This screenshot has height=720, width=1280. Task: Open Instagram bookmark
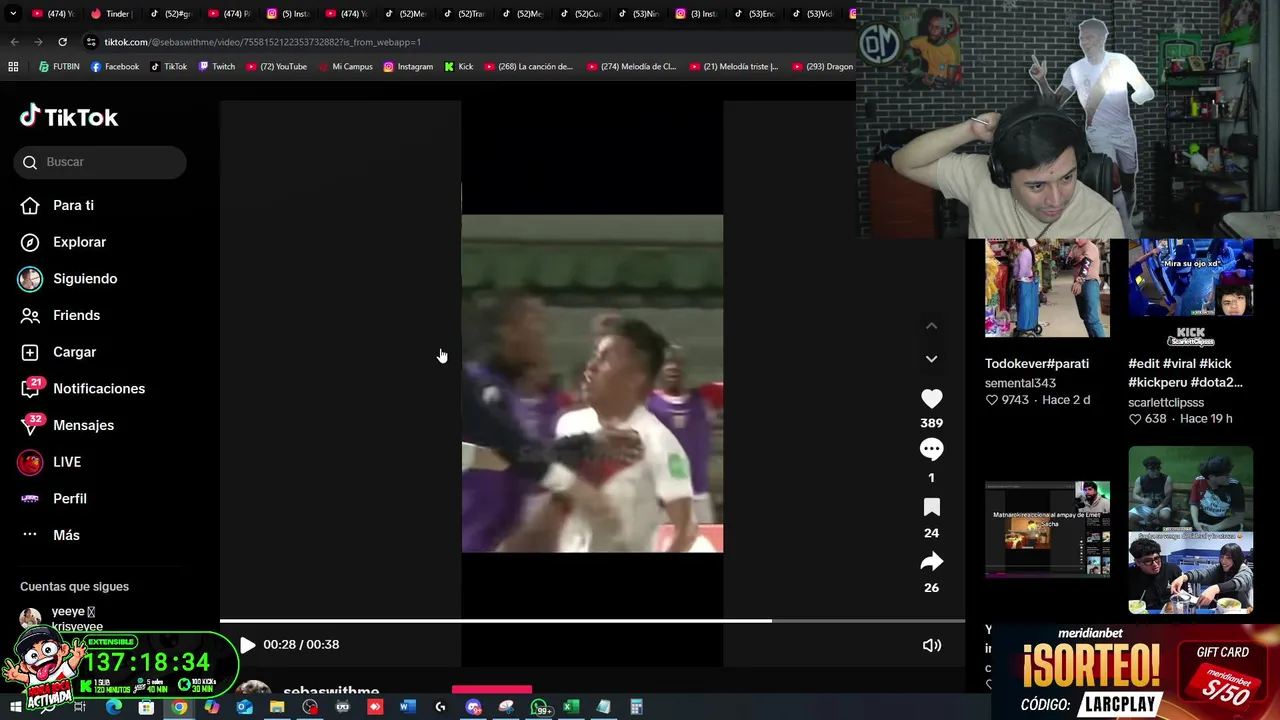(x=408, y=67)
